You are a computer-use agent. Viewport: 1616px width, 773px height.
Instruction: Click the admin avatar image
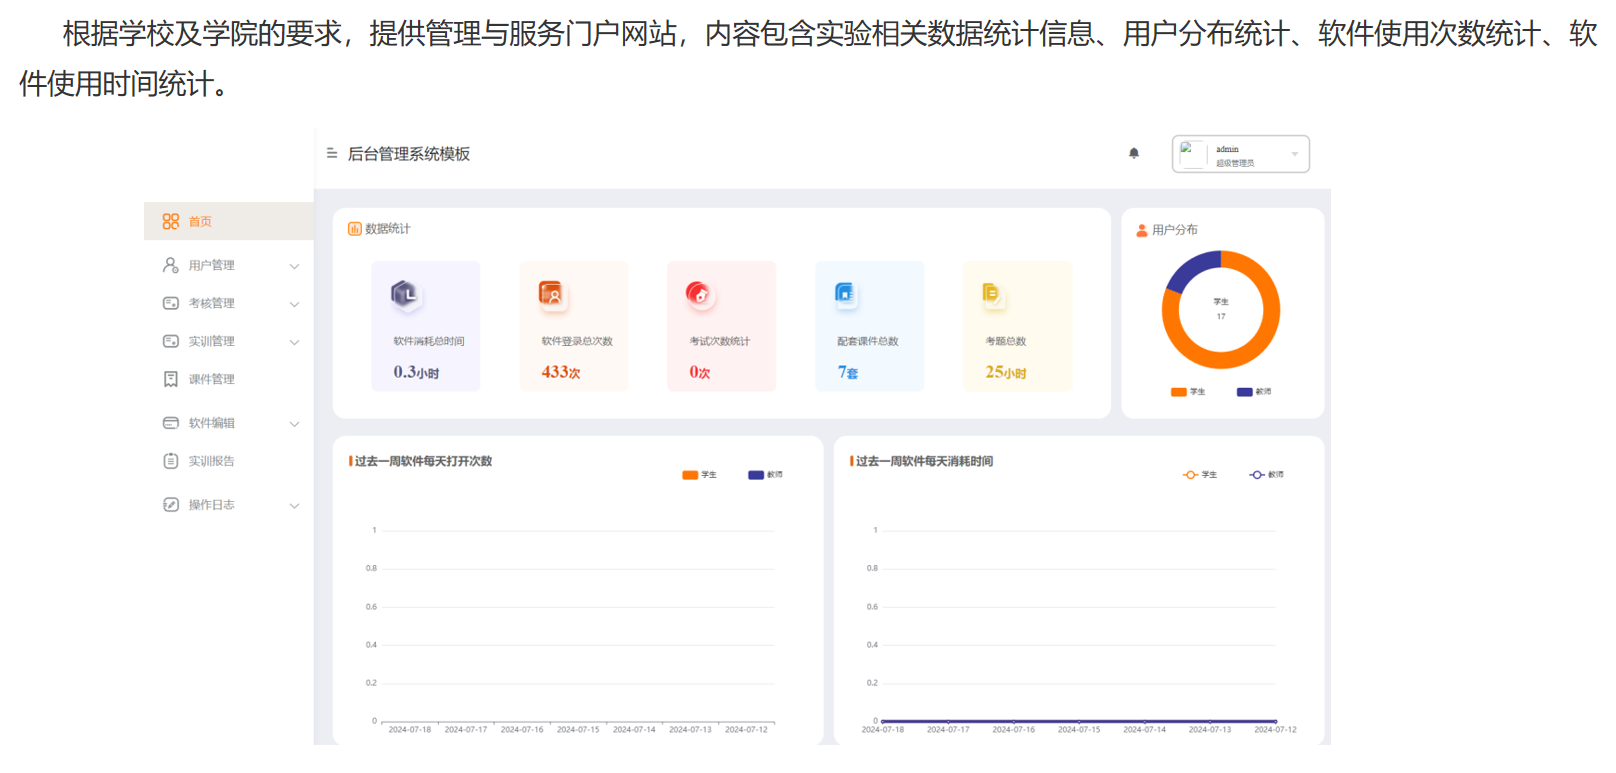[1192, 154]
